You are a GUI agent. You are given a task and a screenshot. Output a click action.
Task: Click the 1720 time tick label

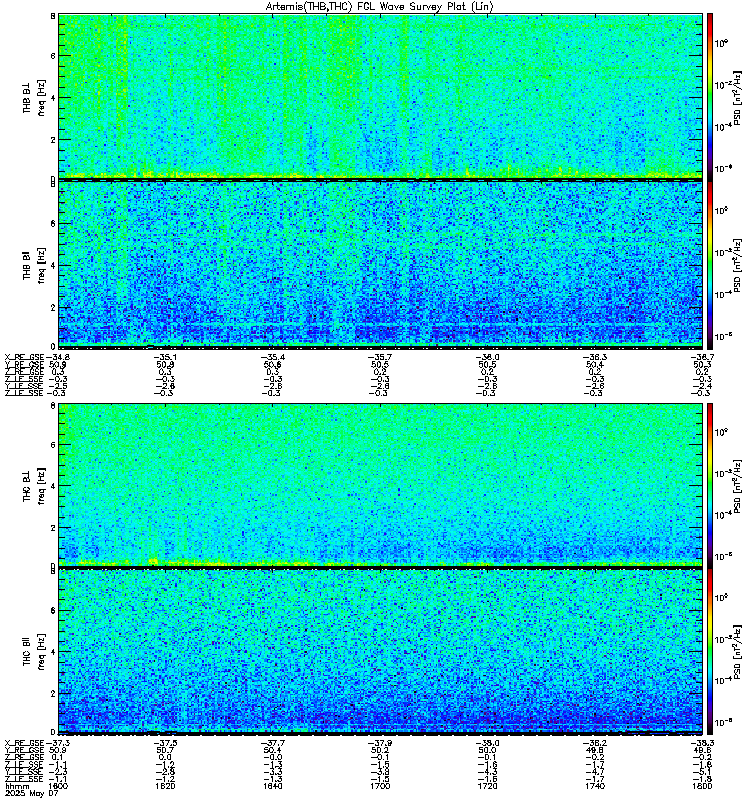(x=487, y=786)
